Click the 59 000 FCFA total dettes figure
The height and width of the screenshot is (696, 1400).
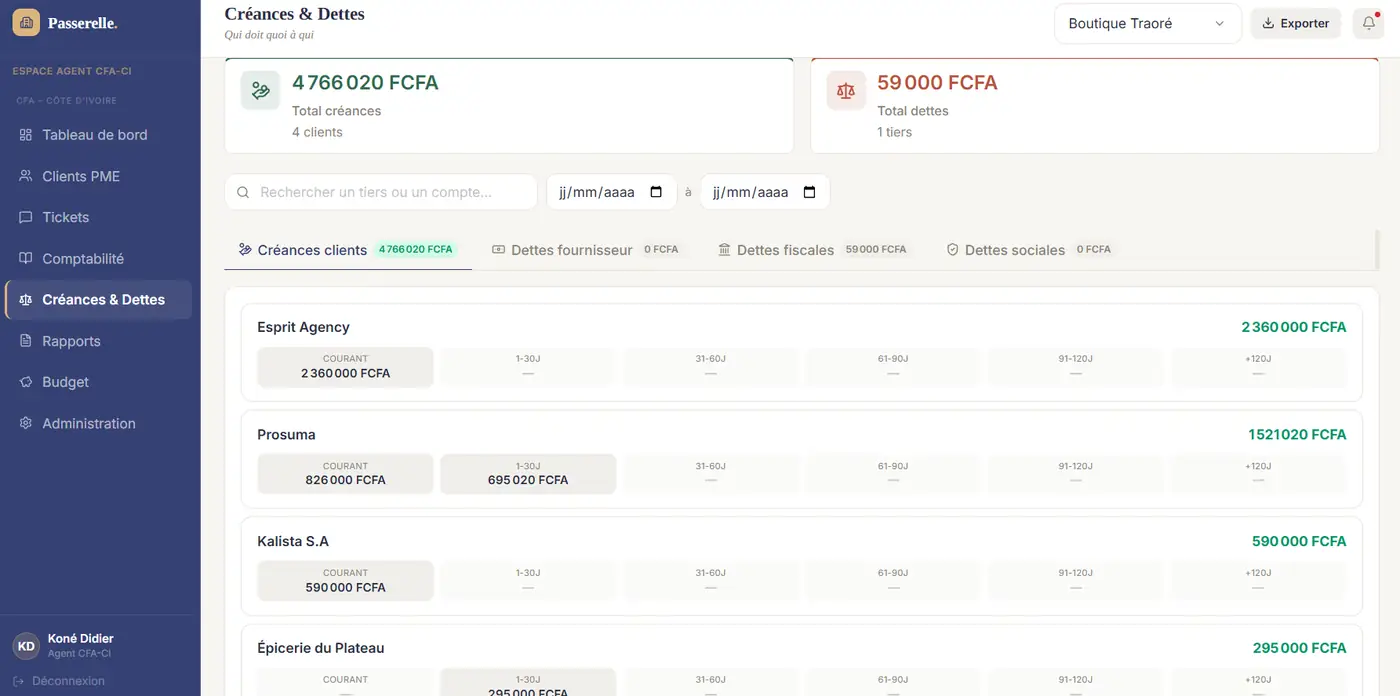pyautogui.click(x=937, y=83)
